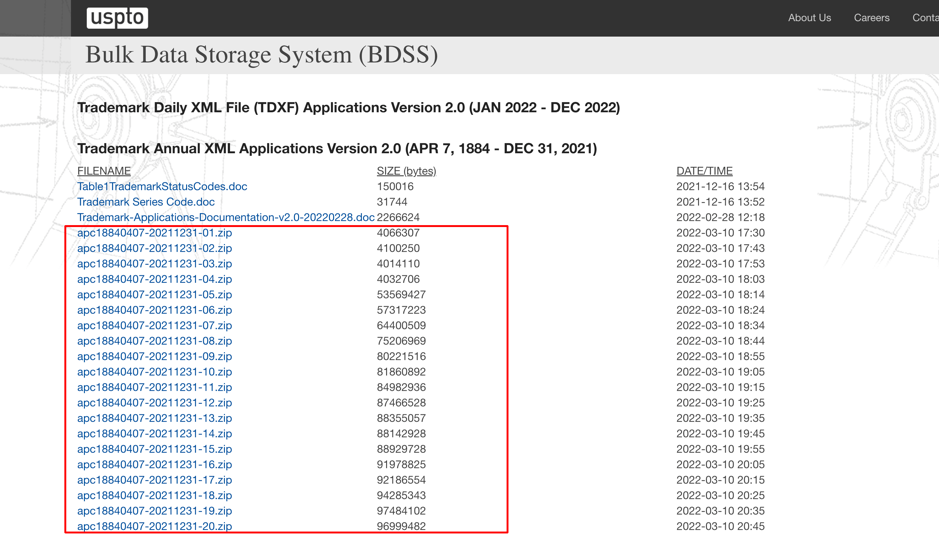
Task: Download apc18840407-20211231-15.zip
Action: coord(155,449)
